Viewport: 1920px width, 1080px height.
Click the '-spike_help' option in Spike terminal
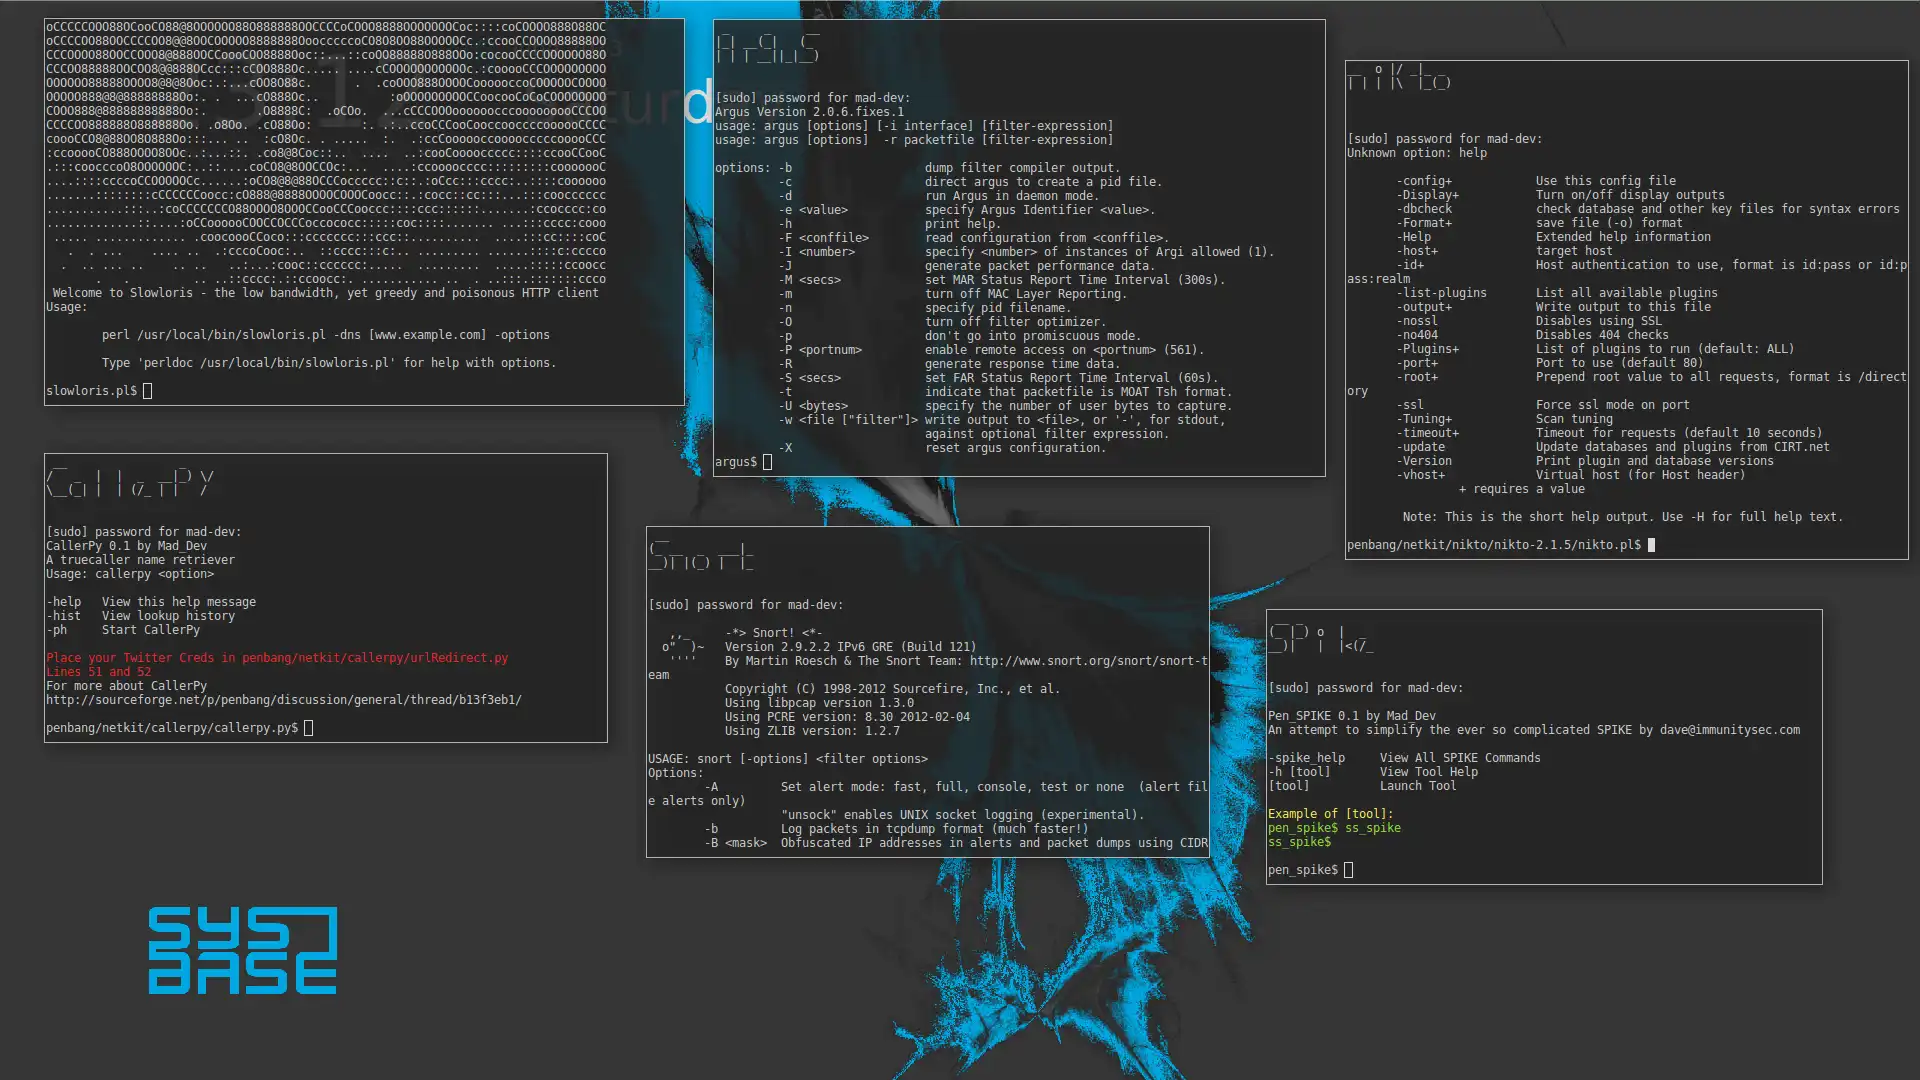1306,758
